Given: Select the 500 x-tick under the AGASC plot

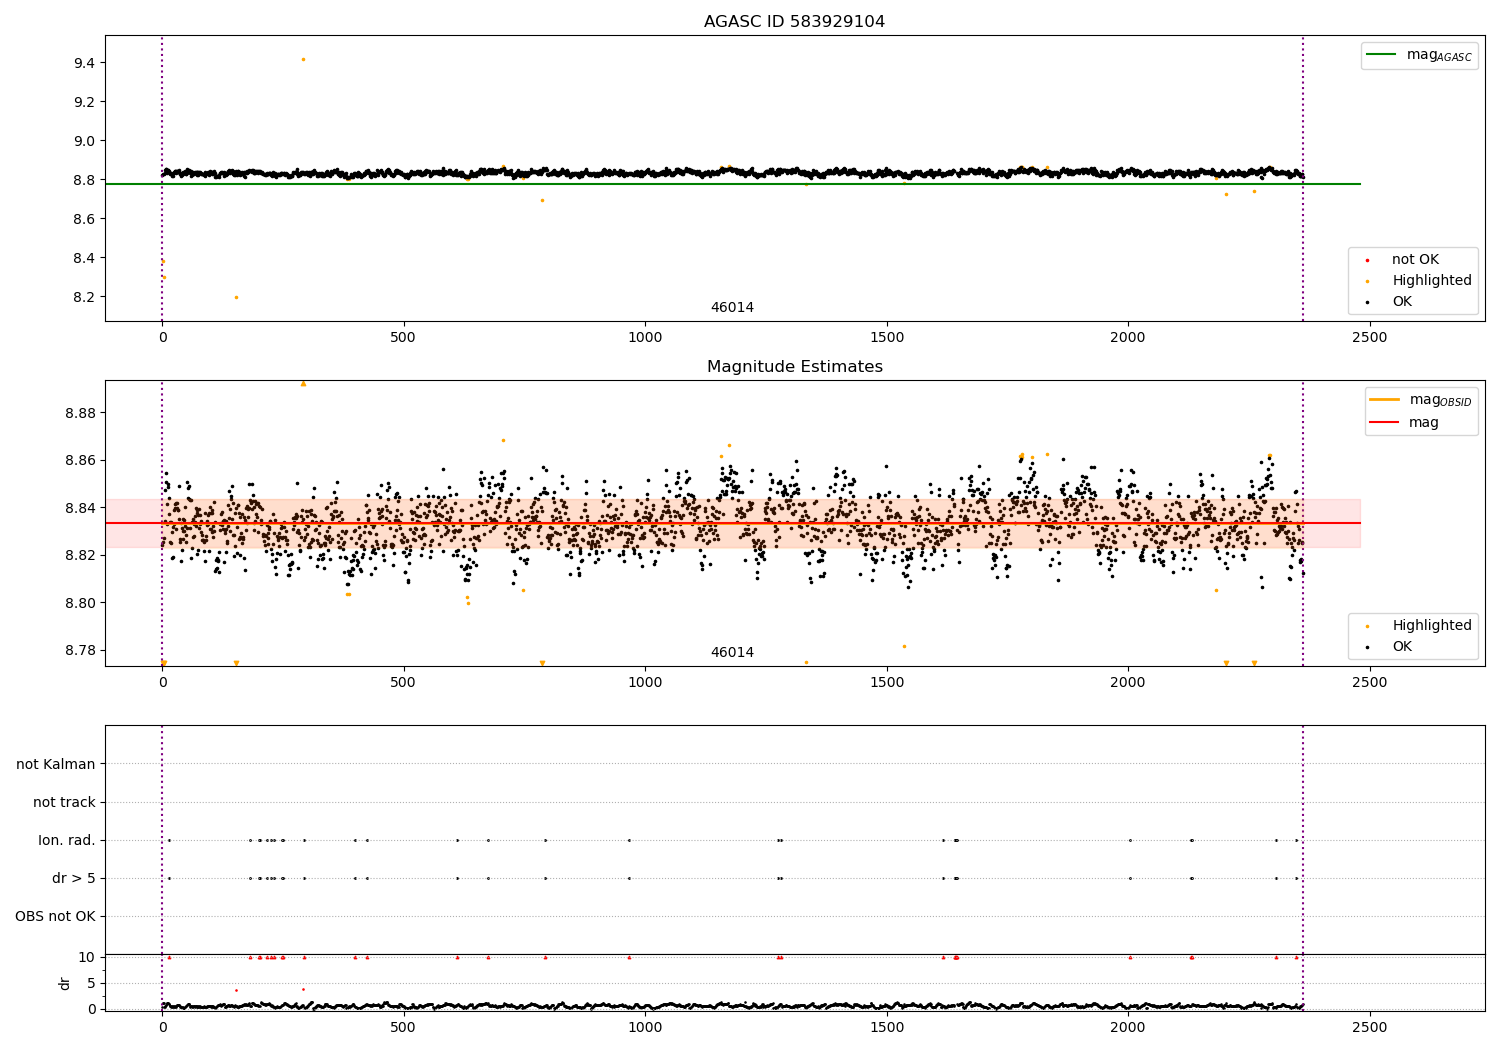Looking at the screenshot, I should (403, 338).
